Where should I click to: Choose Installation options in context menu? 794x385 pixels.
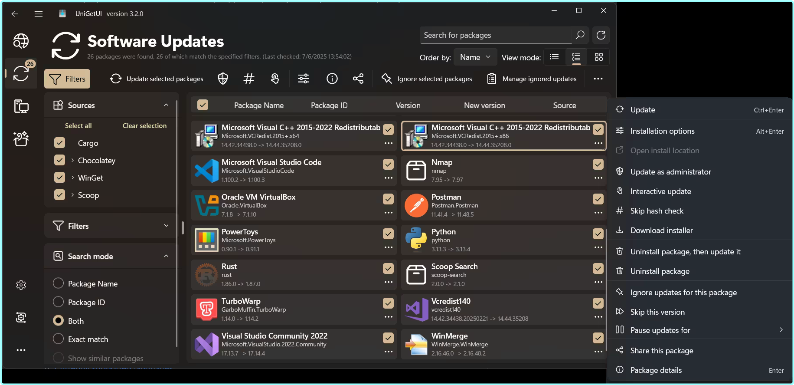coord(699,131)
